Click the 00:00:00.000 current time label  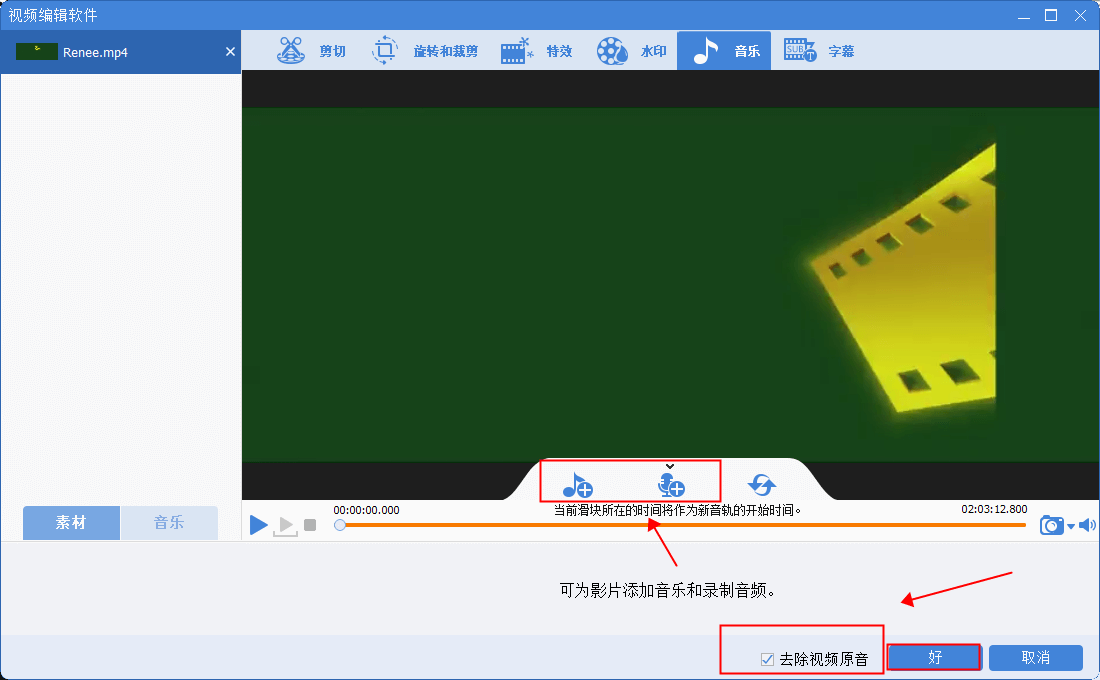coord(366,510)
